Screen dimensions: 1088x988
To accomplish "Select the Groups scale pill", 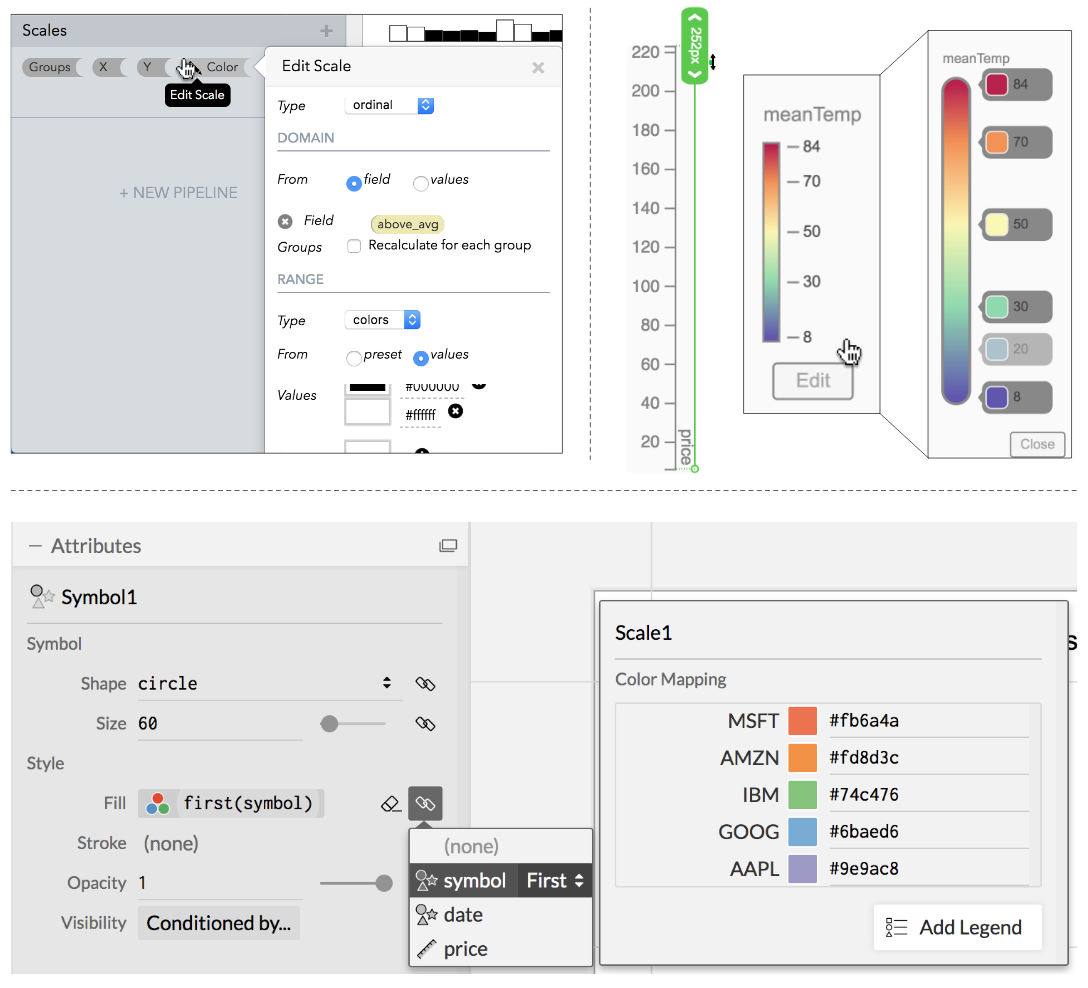I will [x=49, y=67].
